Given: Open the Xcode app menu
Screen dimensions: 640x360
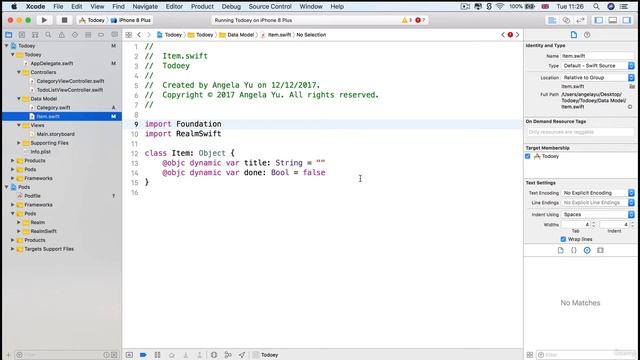Looking at the screenshot, I should [x=36, y=7].
